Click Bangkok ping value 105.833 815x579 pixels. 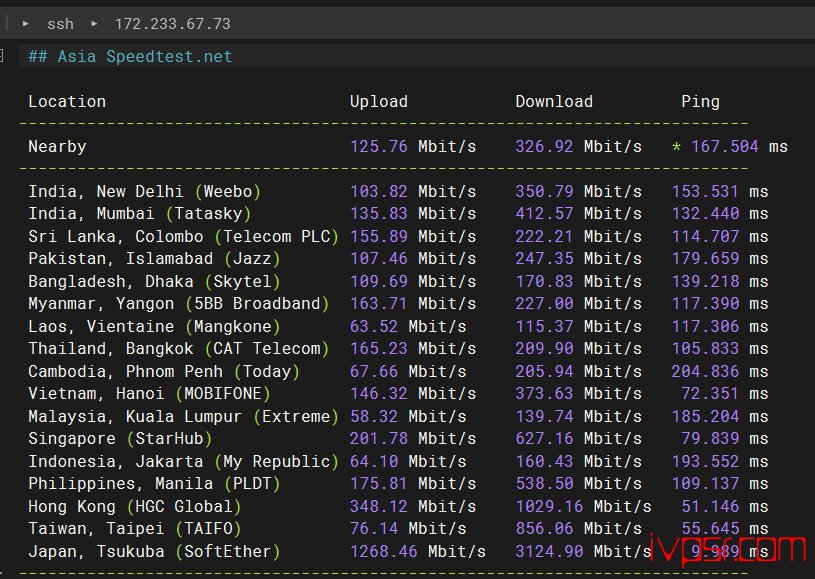[705, 349]
